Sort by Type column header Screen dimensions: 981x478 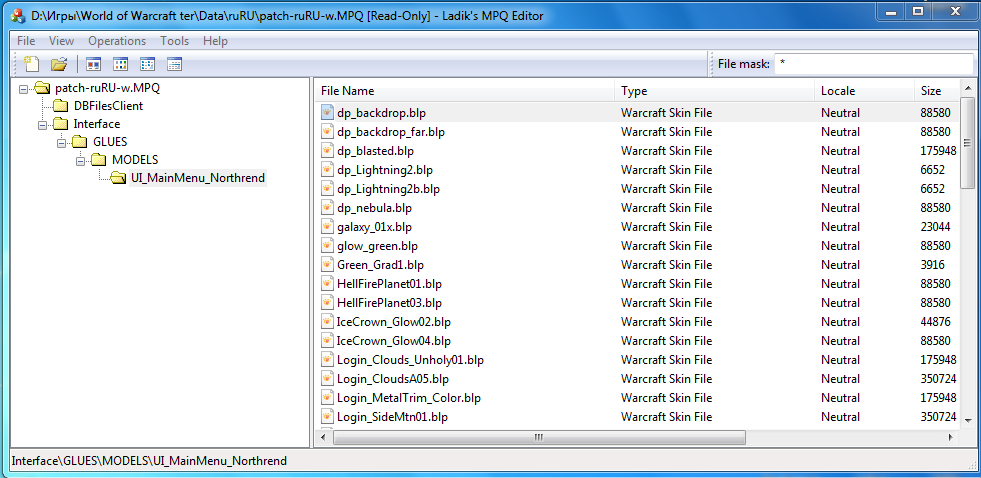coord(714,91)
